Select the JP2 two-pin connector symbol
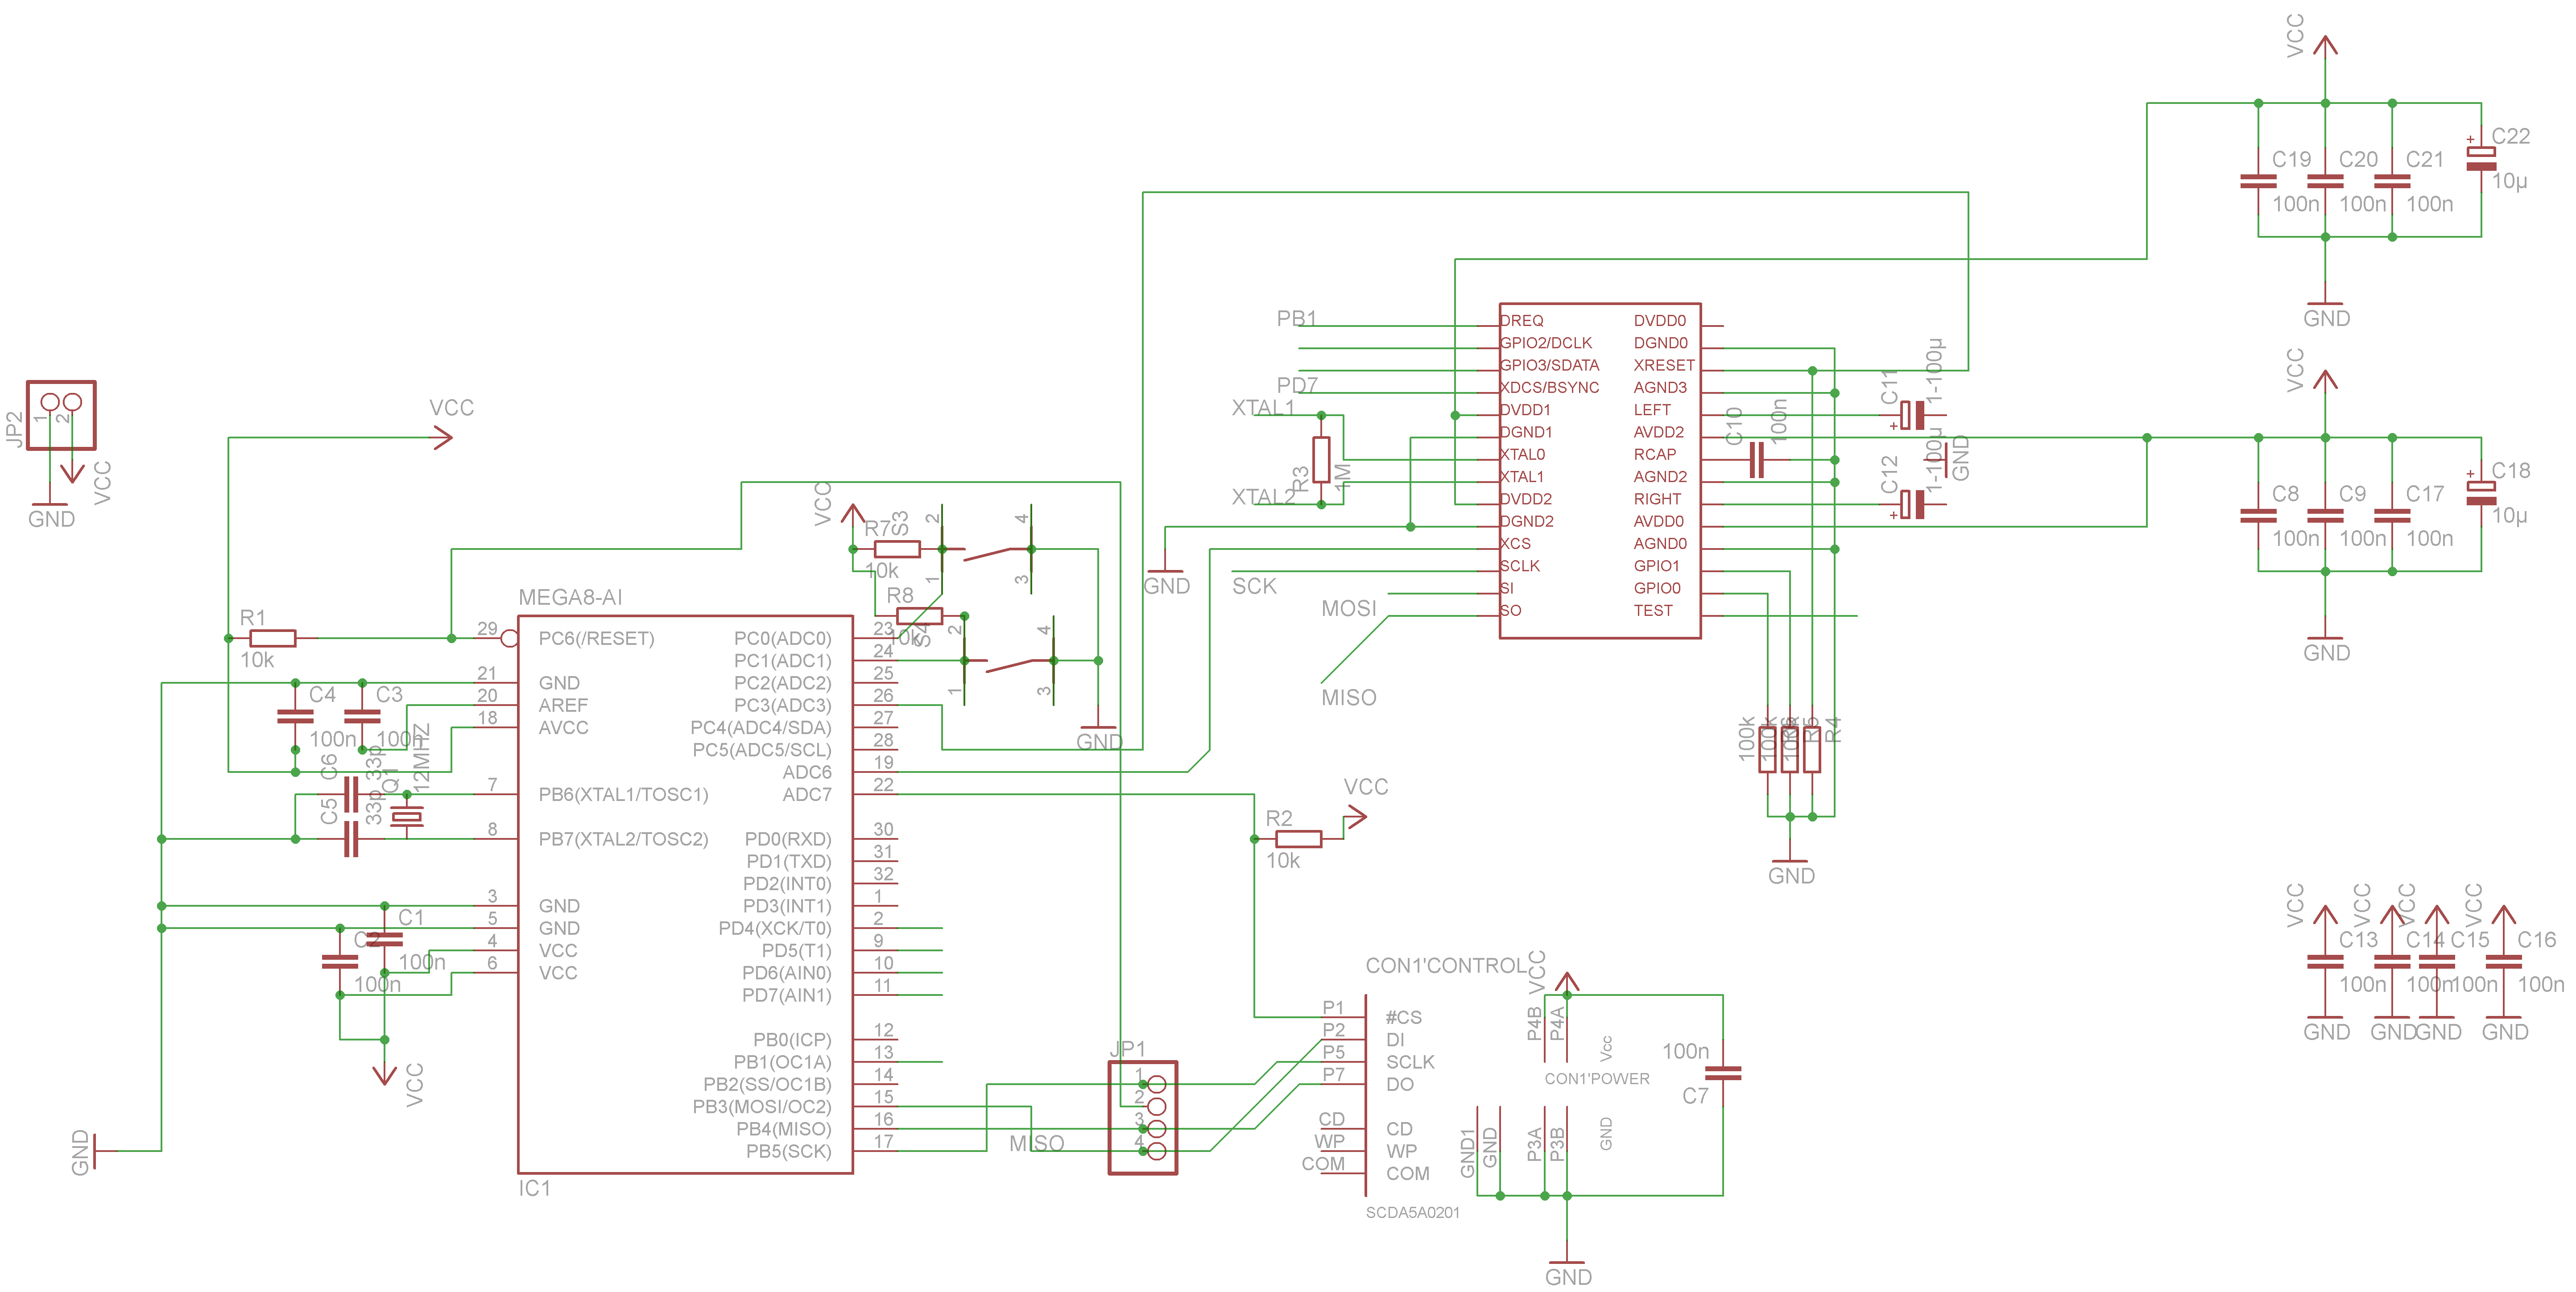This screenshot has height=1292, width=2576. click(61, 415)
